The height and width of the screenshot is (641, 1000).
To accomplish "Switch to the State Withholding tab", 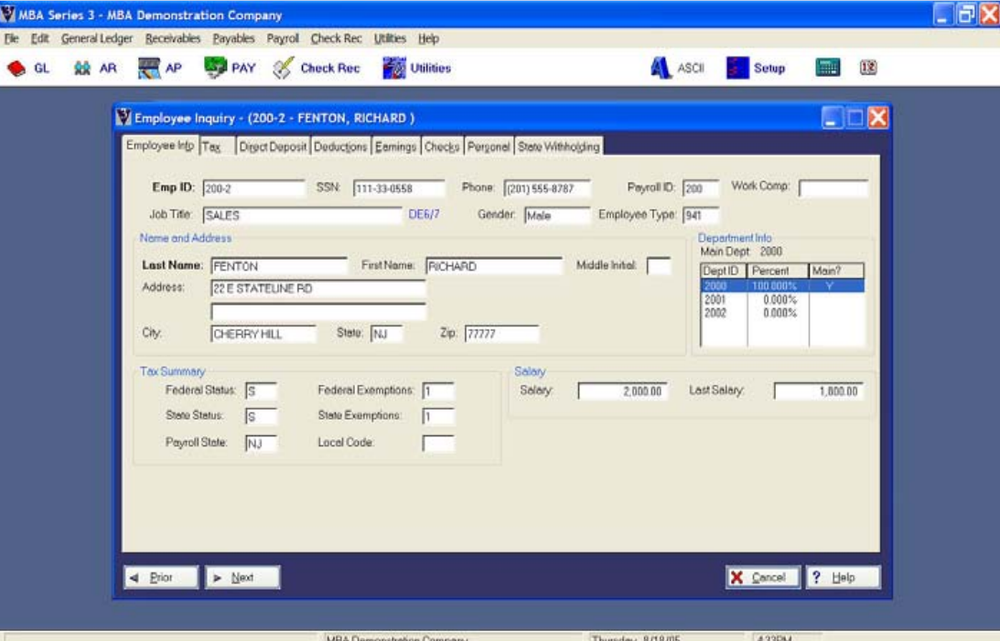I will (559, 147).
